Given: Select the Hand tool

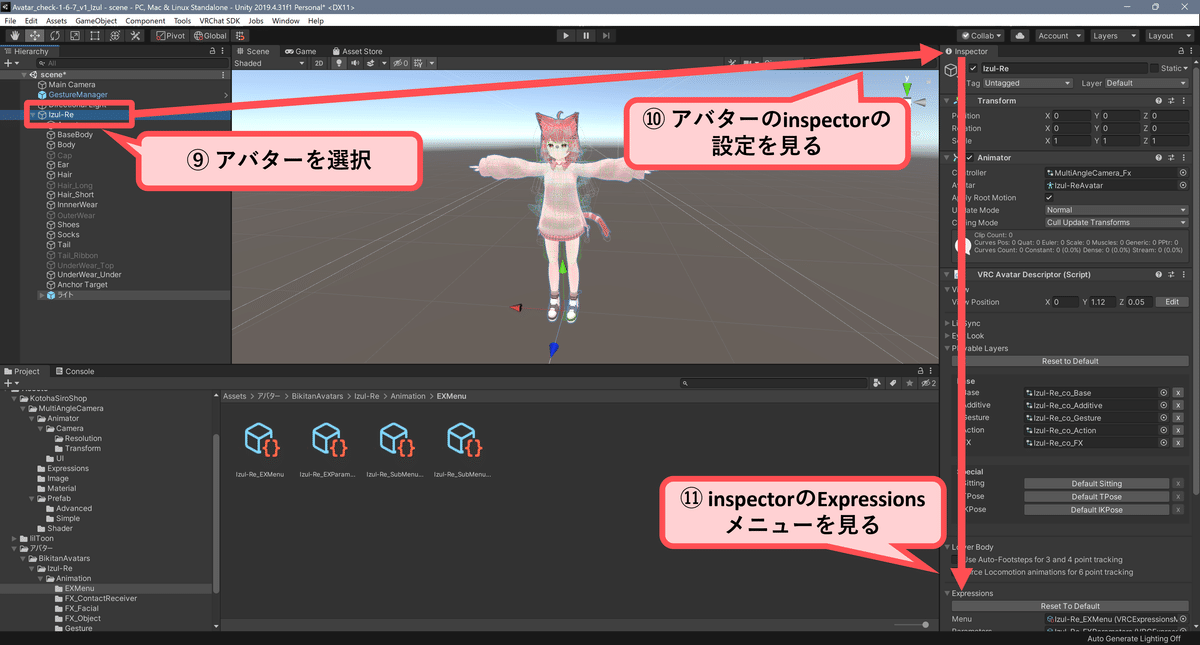Looking at the screenshot, I should tap(15, 36).
